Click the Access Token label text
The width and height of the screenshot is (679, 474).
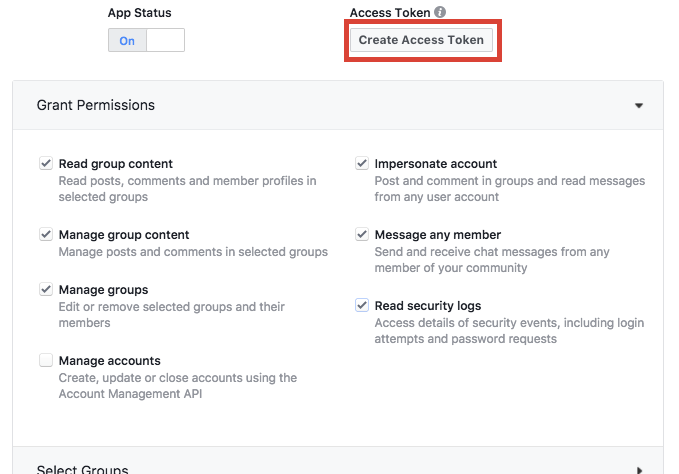pyautogui.click(x=390, y=13)
